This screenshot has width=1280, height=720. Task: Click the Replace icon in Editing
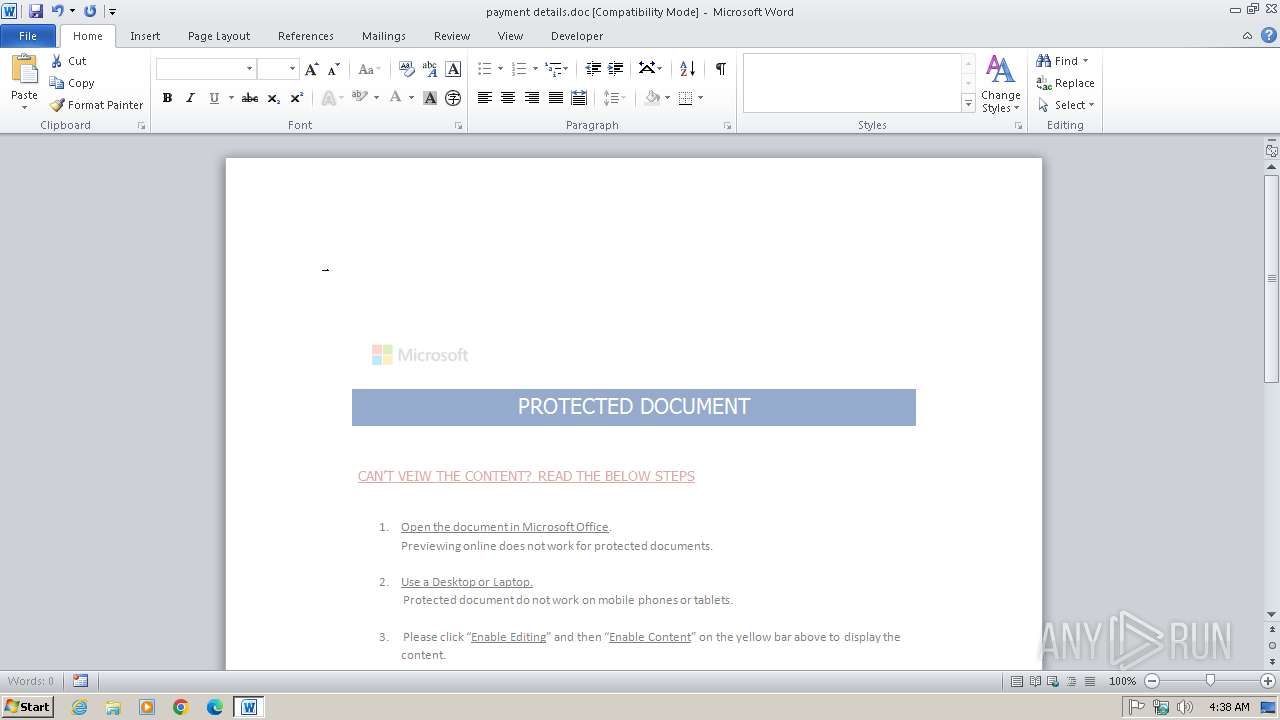point(1066,83)
